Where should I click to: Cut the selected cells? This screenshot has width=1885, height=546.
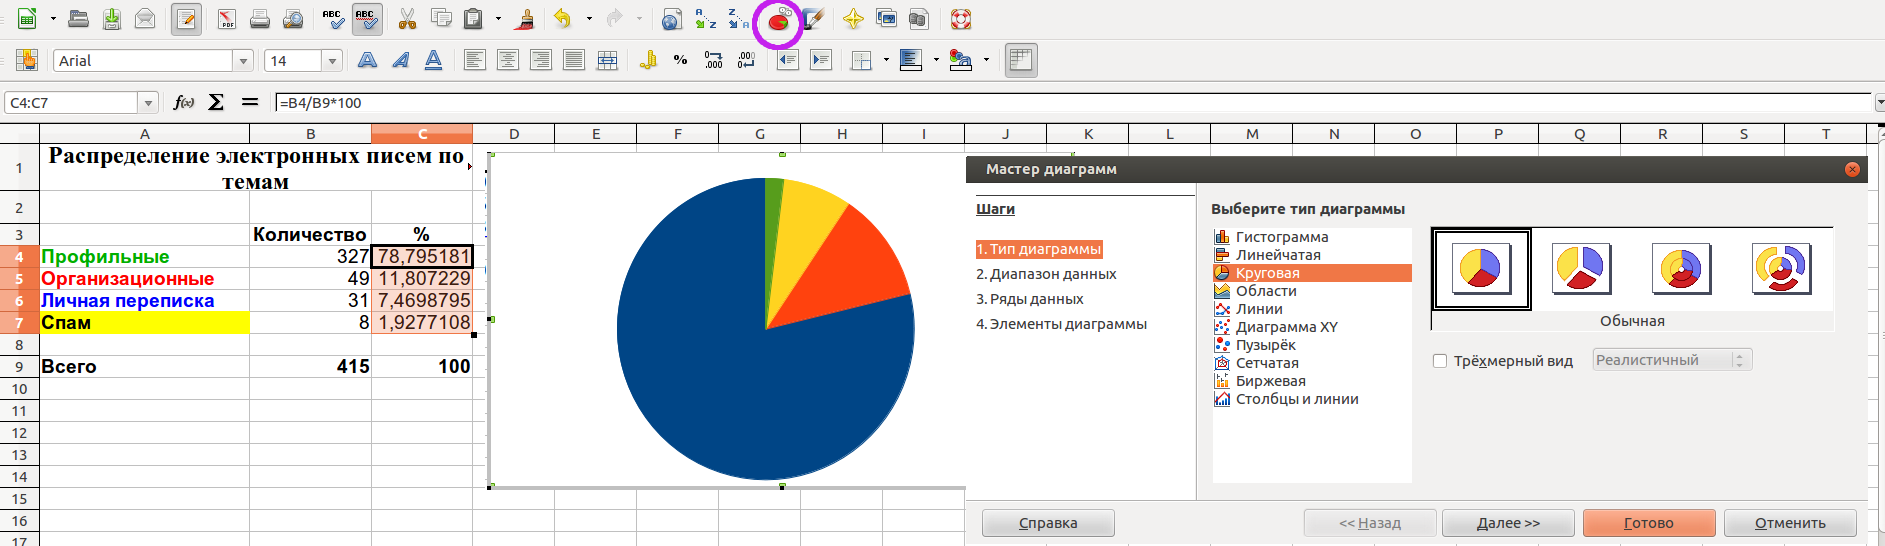tap(407, 19)
